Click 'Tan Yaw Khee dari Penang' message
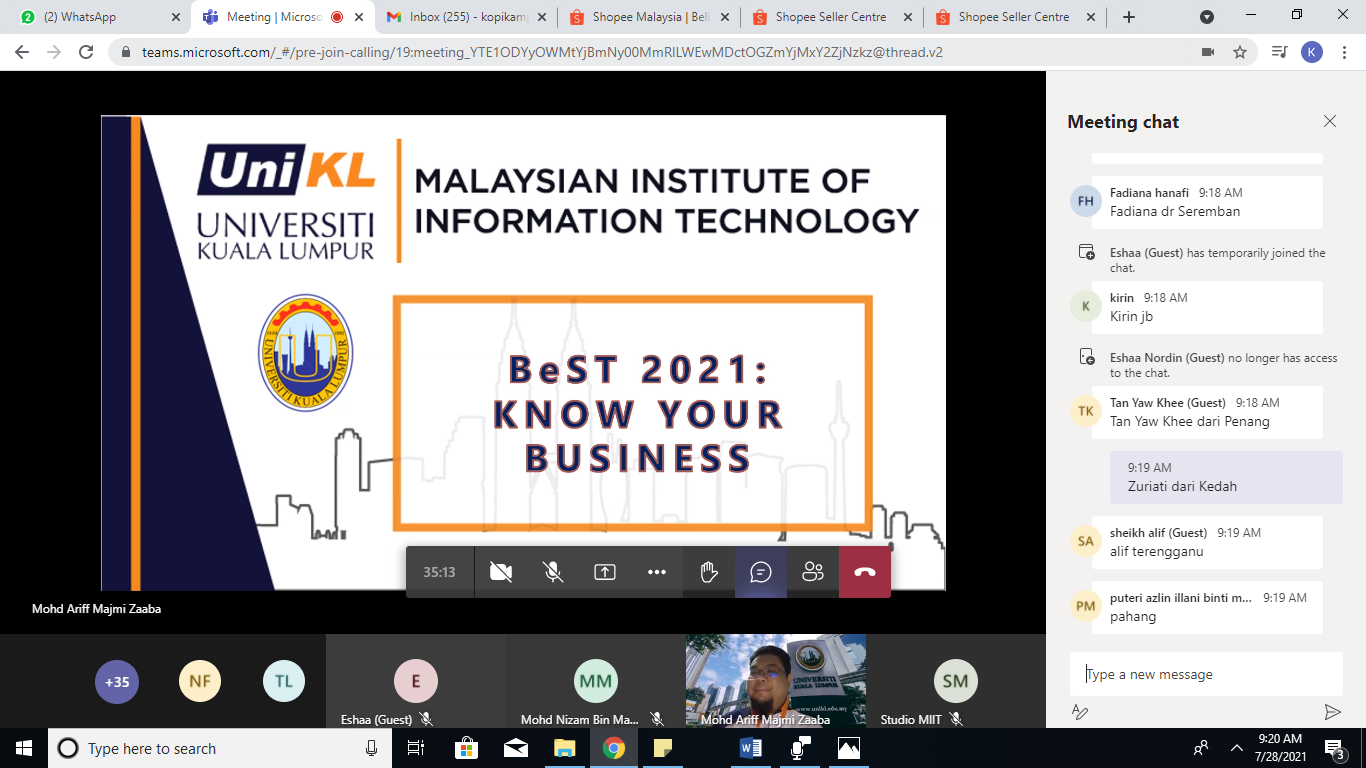Image resolution: width=1366 pixels, height=768 pixels. click(x=1190, y=421)
